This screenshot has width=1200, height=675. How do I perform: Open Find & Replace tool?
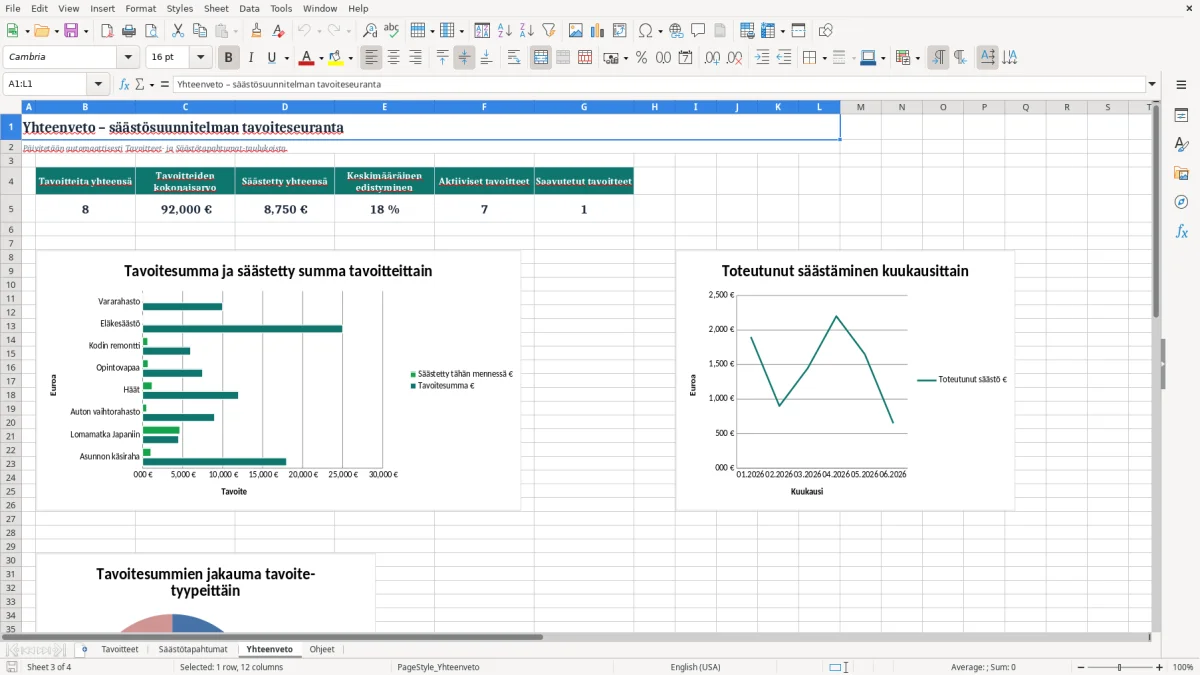coord(370,31)
